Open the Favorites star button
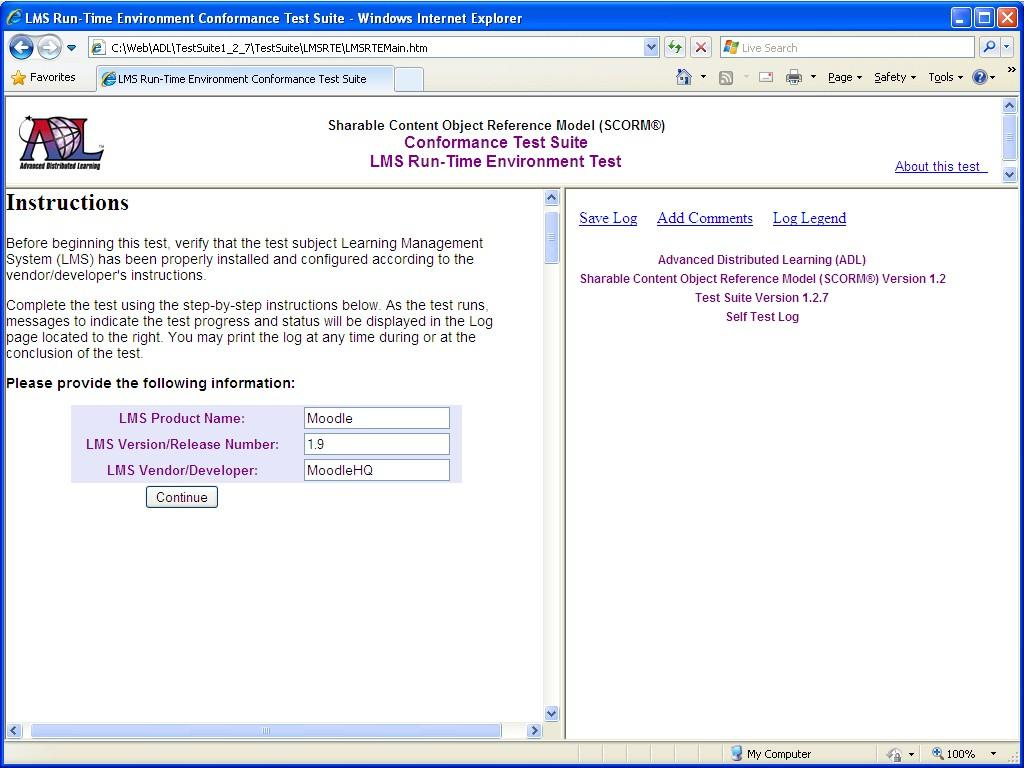Viewport: 1024px width, 768px height. click(43, 77)
